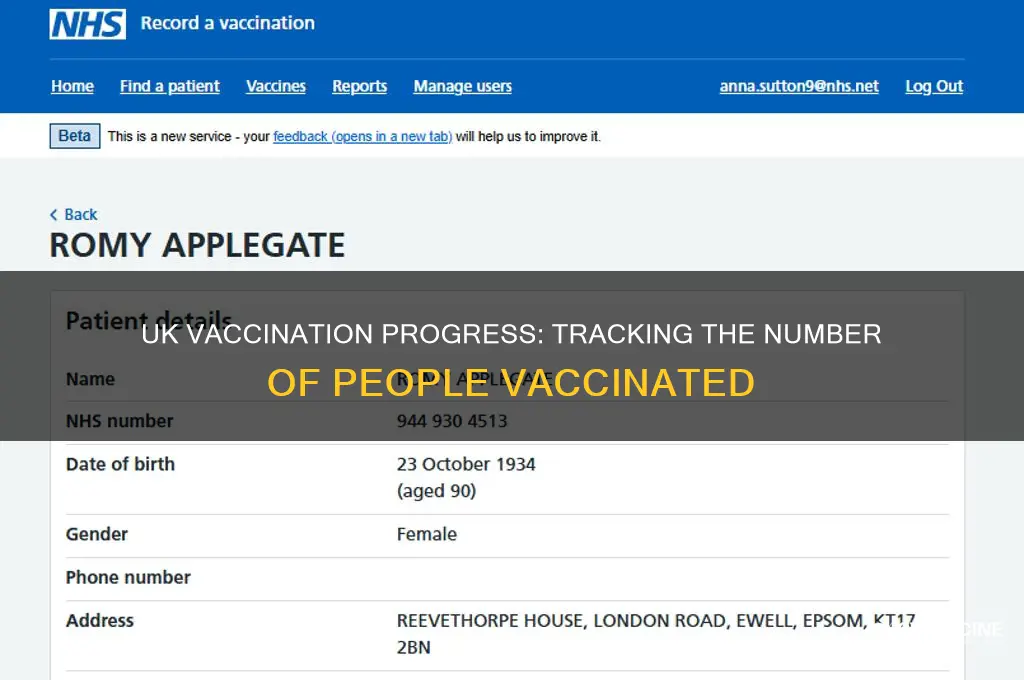Screen dimensions: 1024x680
Task: Click the NHS logo
Action: point(88,24)
